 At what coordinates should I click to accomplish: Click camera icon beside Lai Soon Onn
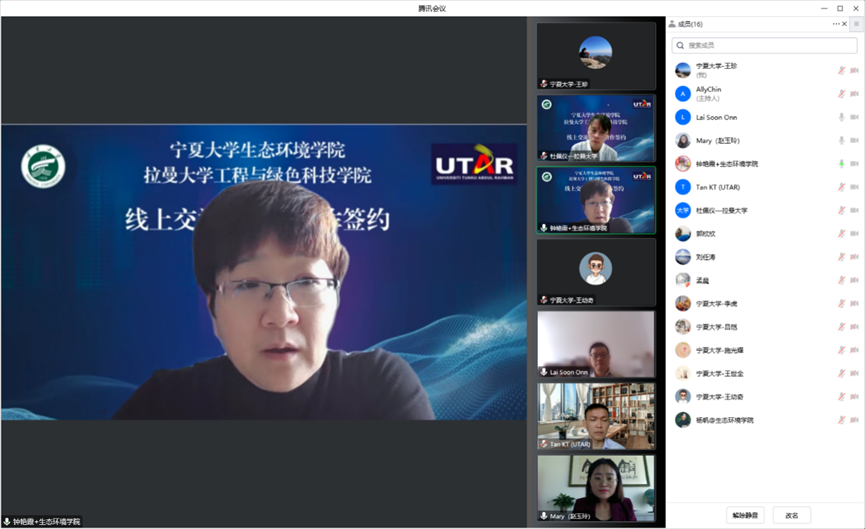click(854, 117)
